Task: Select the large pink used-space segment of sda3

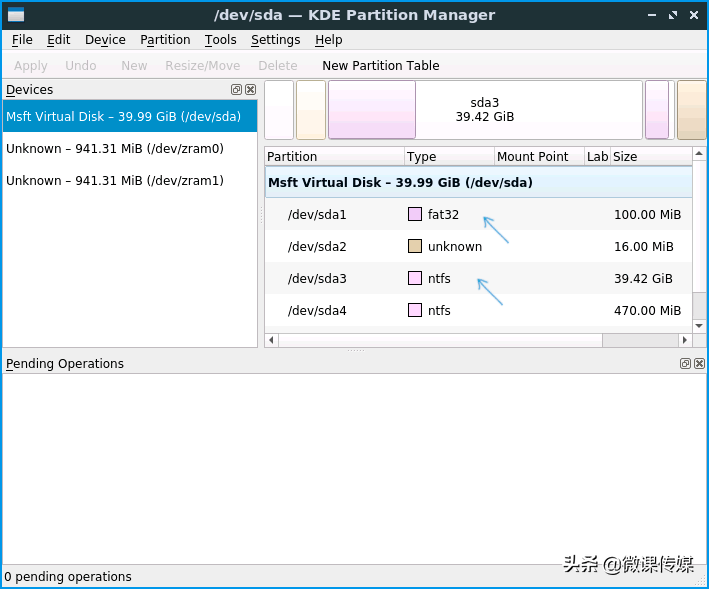Action: 372,110
